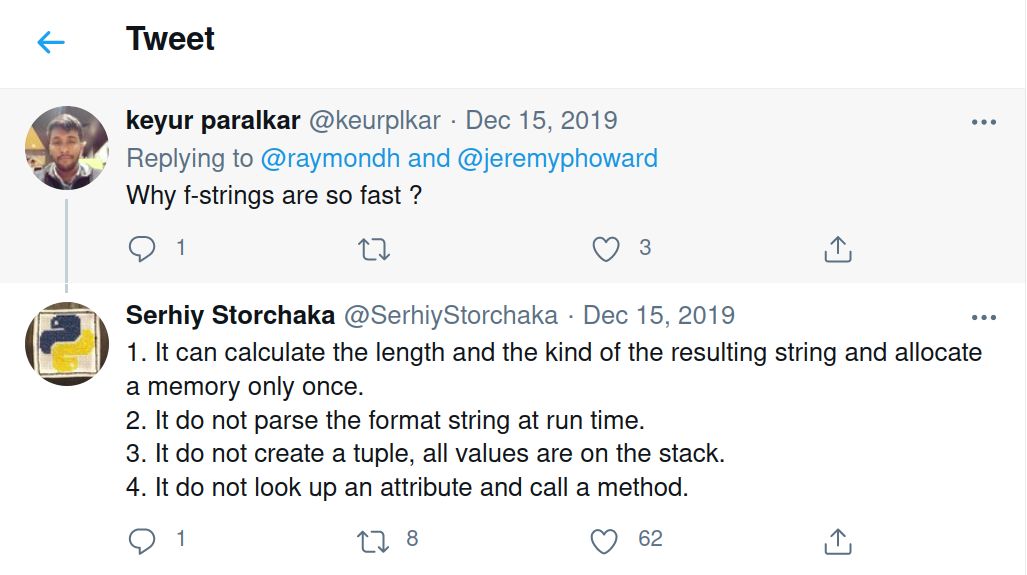Reply to keyur paralkar's tweet
The image size is (1027, 575).
(x=143, y=248)
